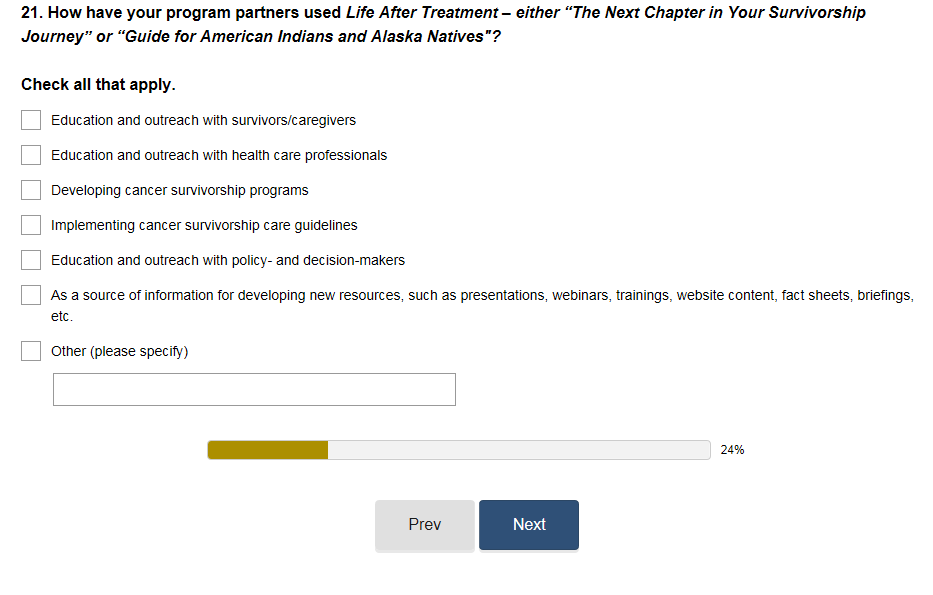
Task: Click the "Developing cancer survivorship programs" label text
Action: pyautogui.click(x=180, y=190)
